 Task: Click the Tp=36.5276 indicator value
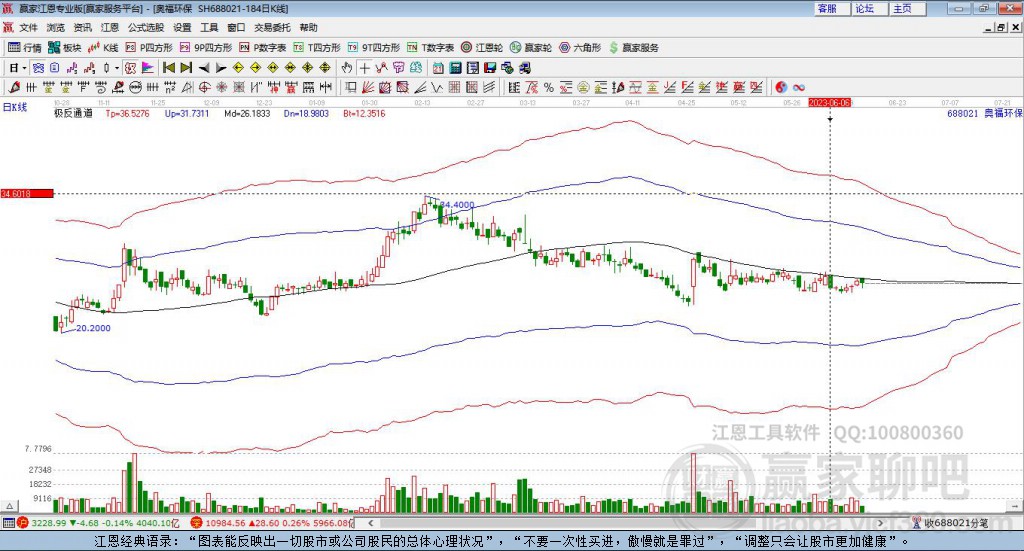tap(127, 114)
